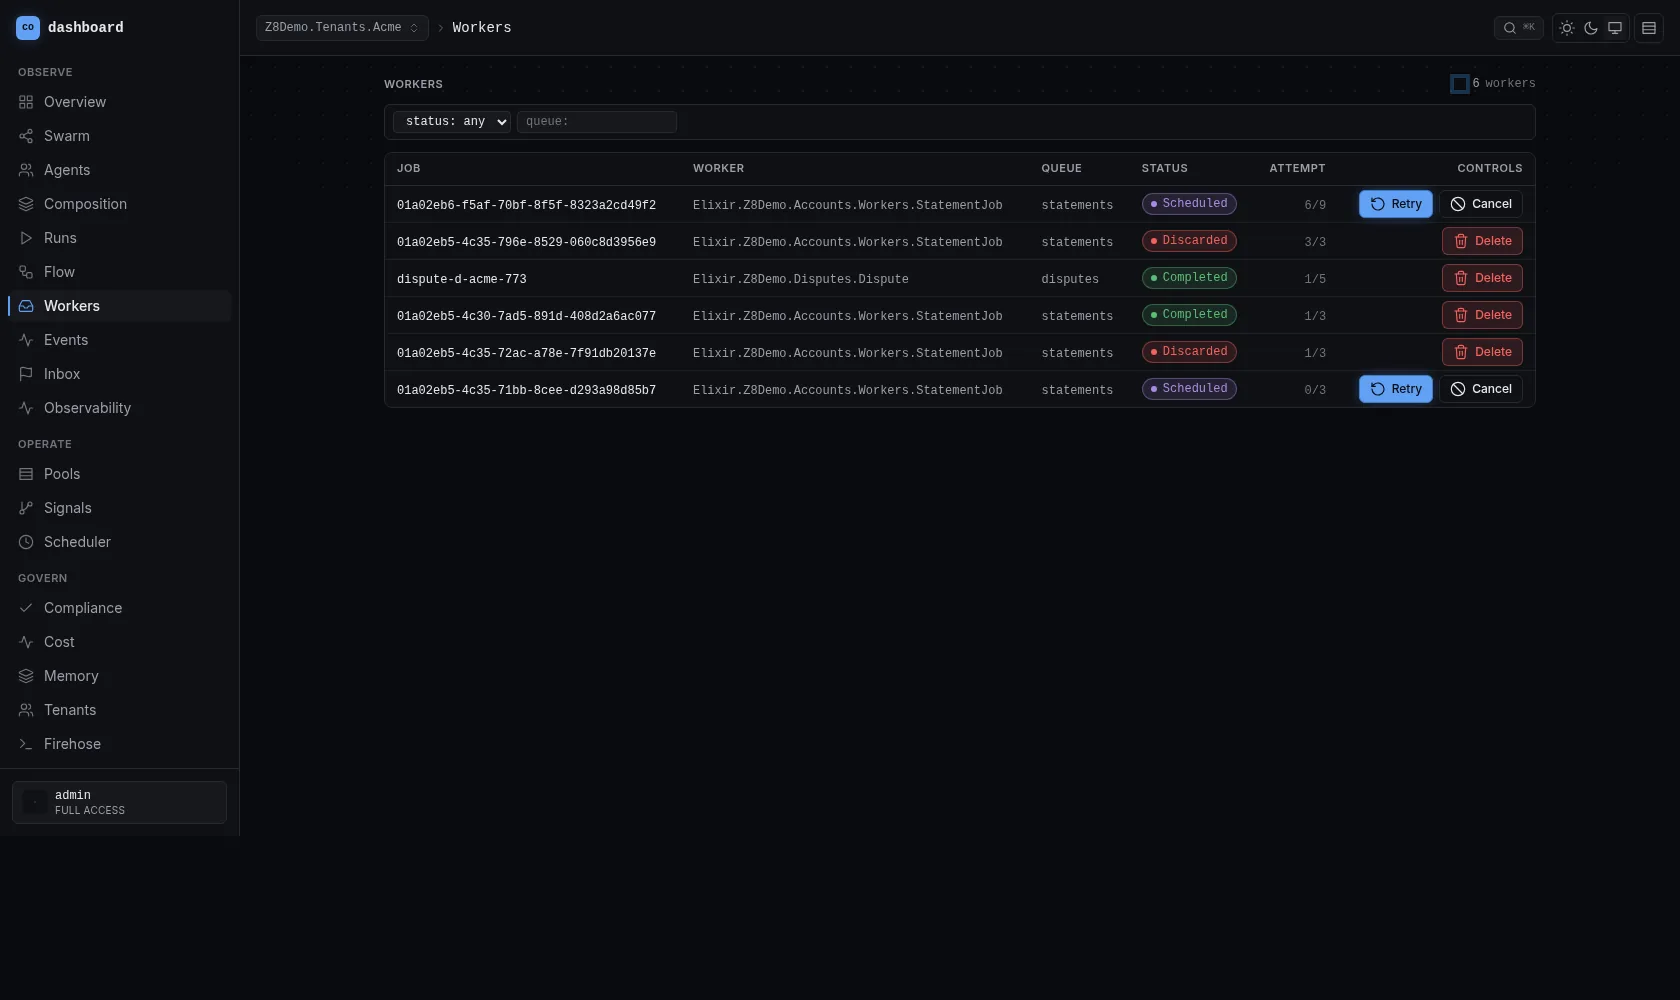Viewport: 1680px width, 1000px height.
Task: Go to Tenants page
Action: [x=120, y=710]
